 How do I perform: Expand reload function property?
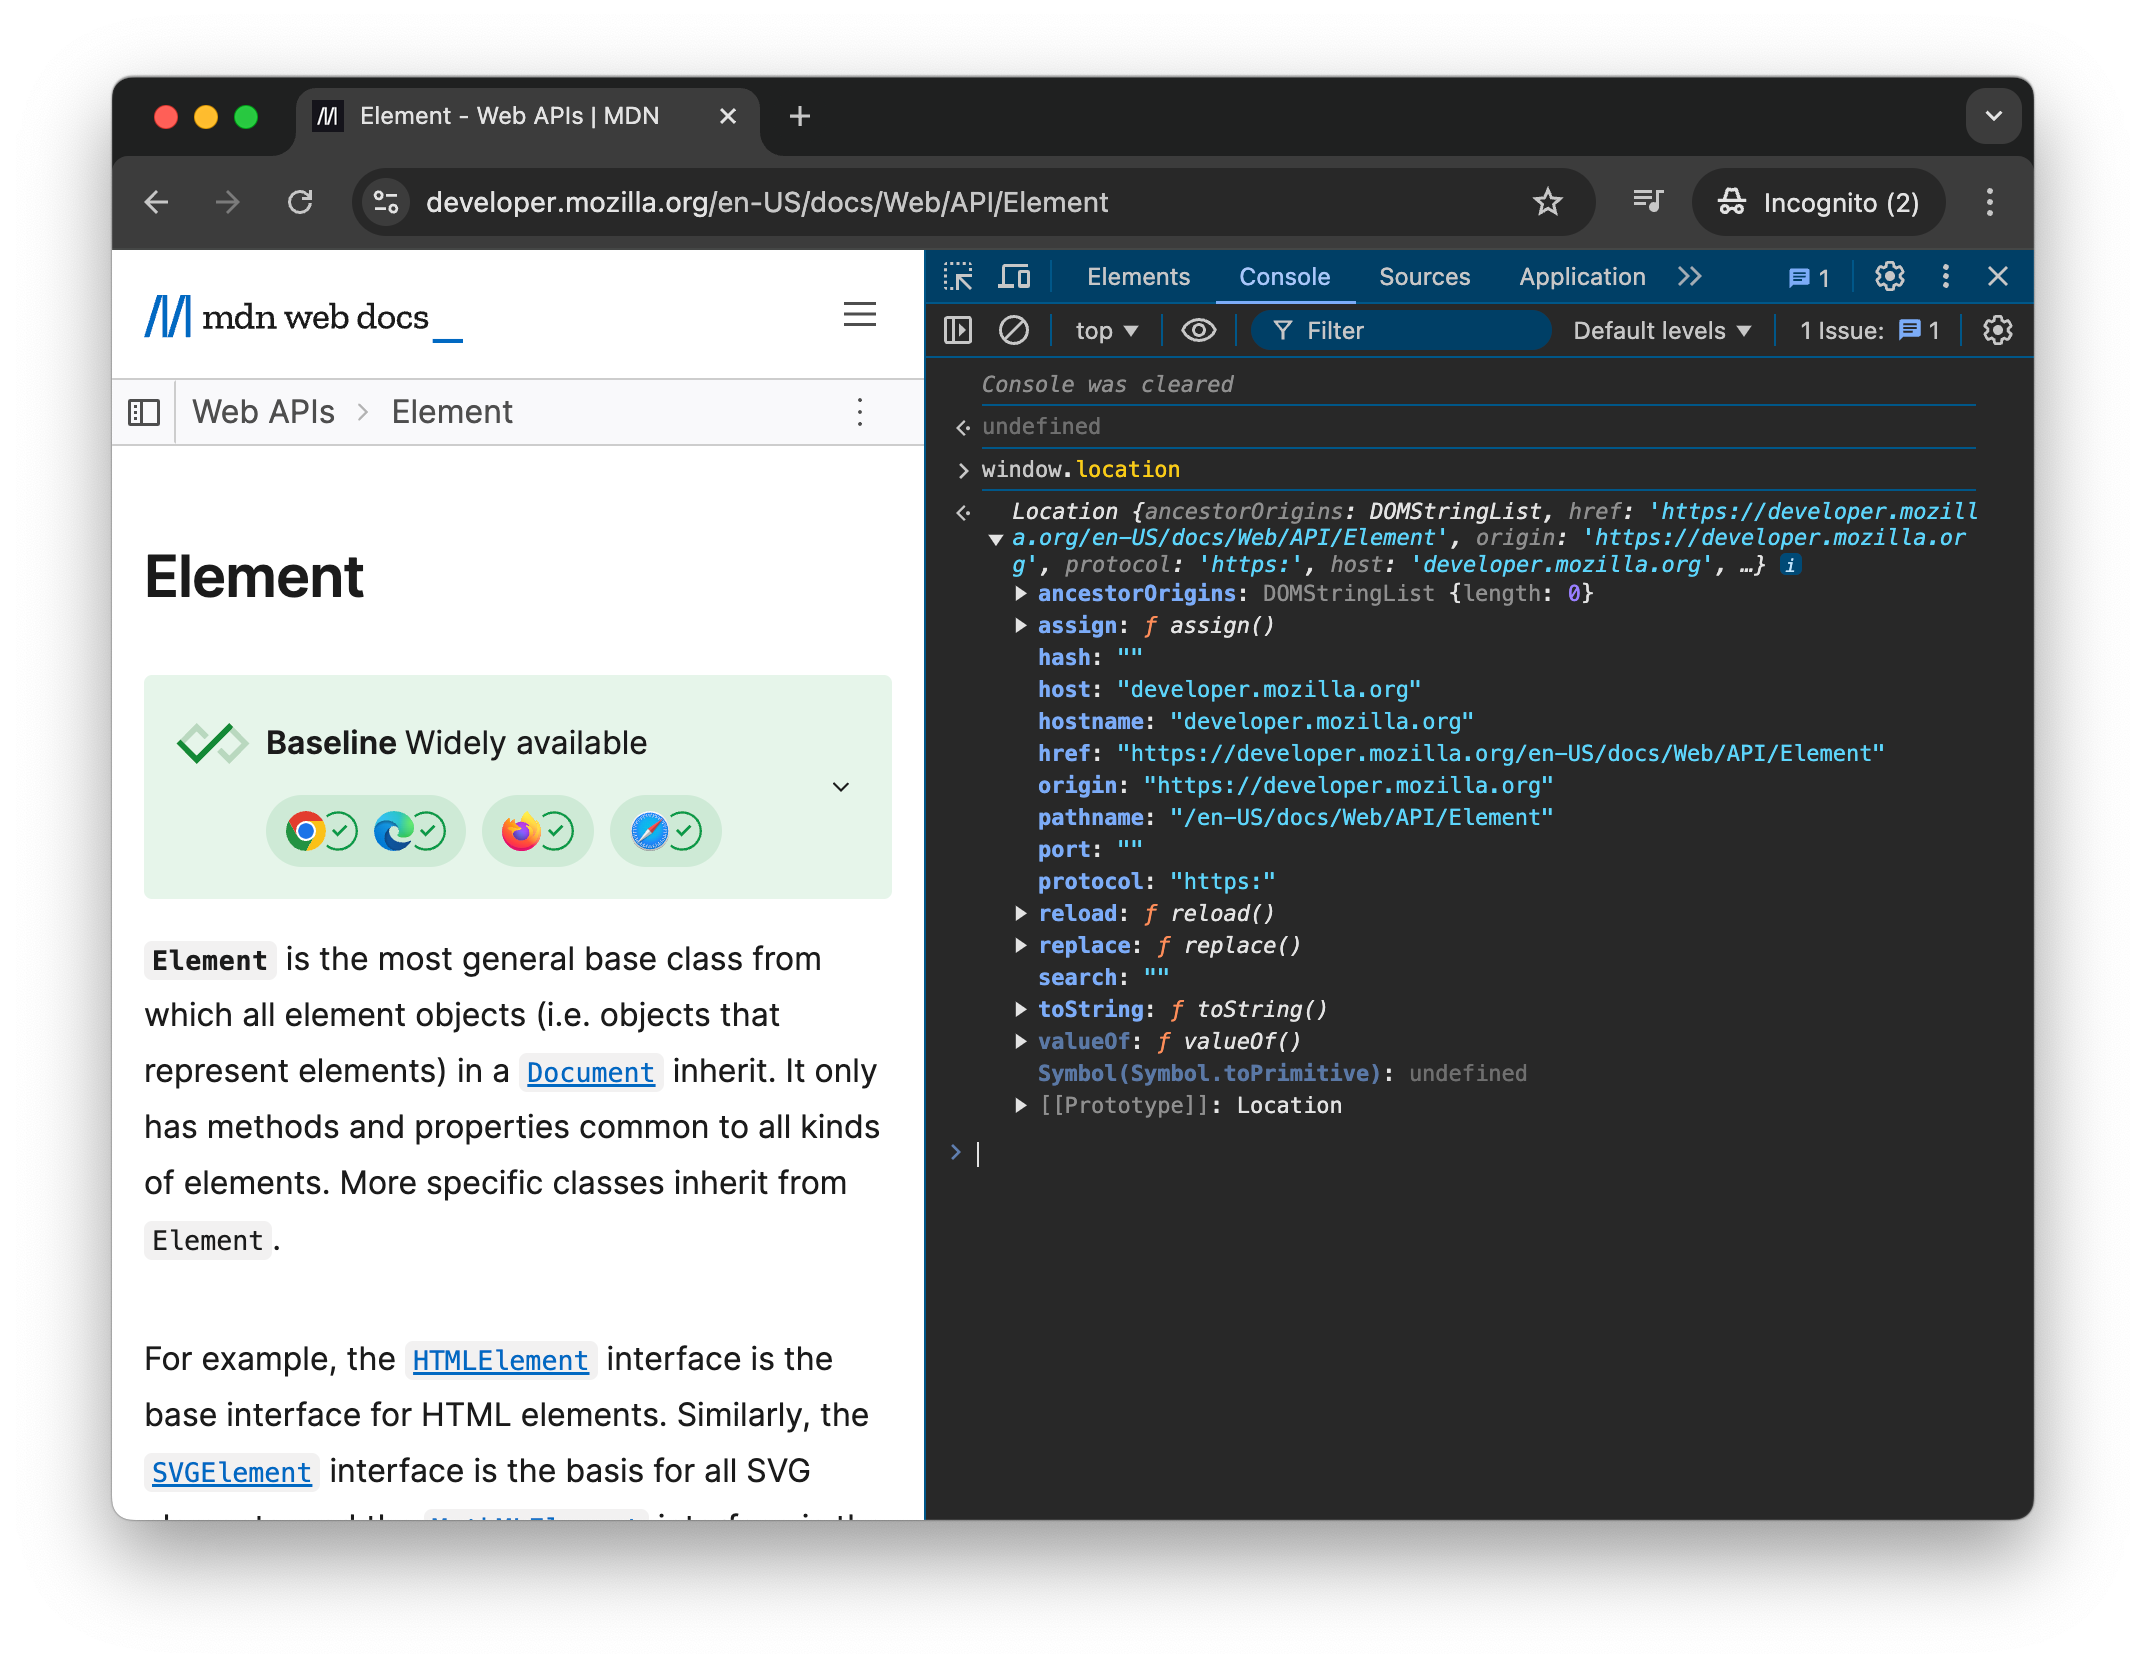pos(1020,914)
